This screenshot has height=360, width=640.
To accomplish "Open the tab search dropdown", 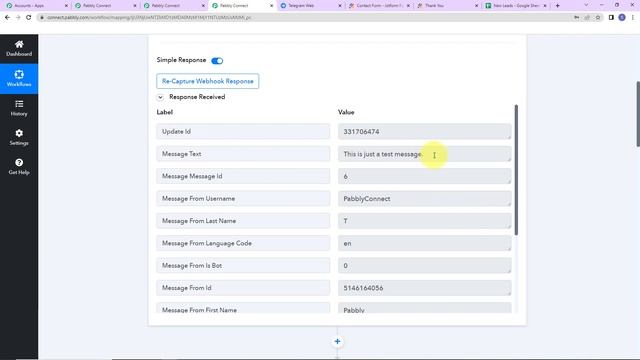I will coord(586,5).
